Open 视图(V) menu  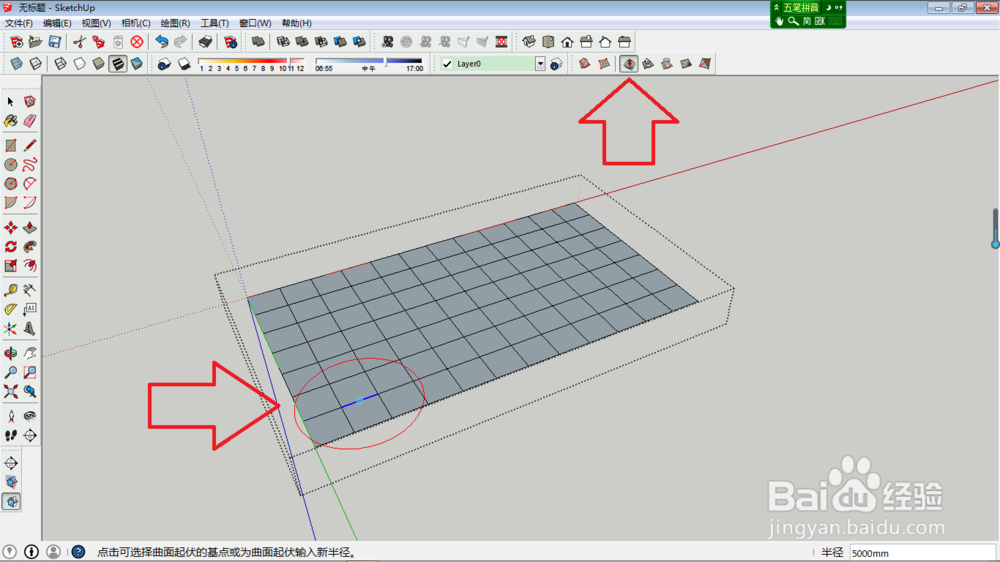(96, 23)
